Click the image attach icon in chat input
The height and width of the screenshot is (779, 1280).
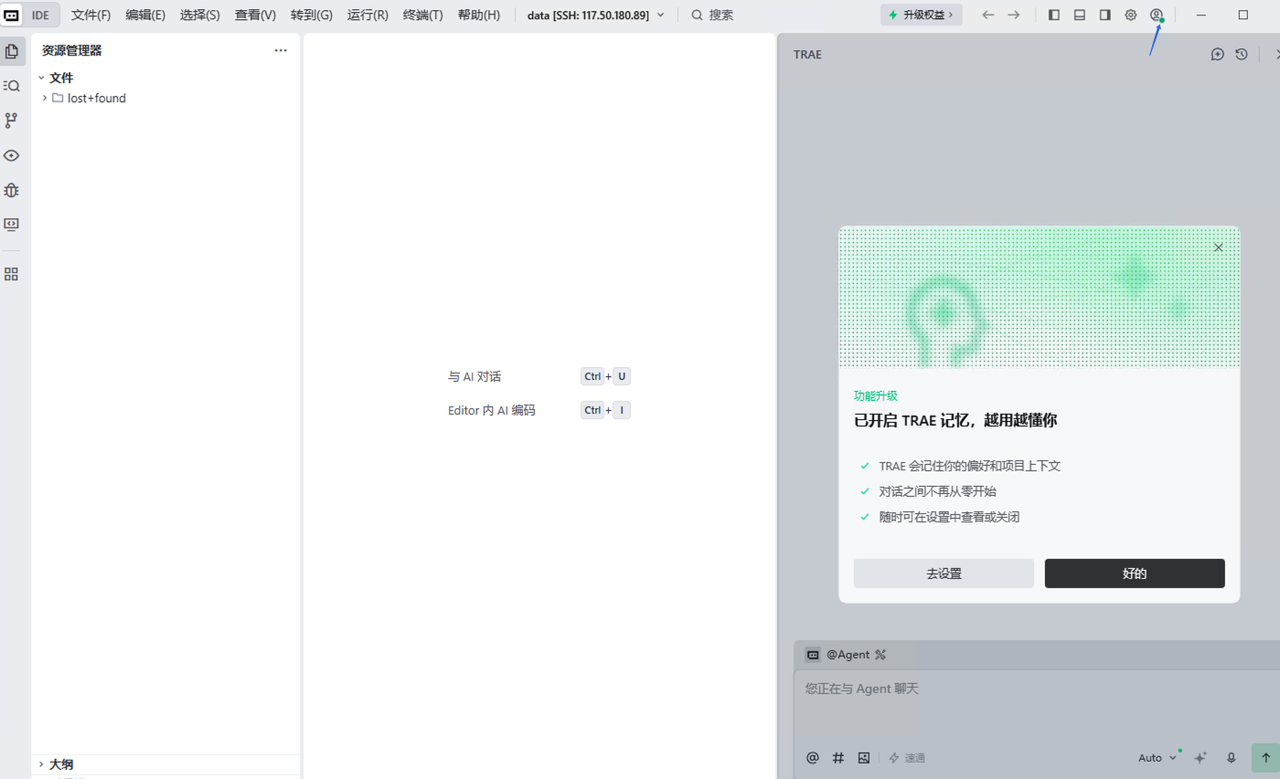pyautogui.click(x=864, y=758)
